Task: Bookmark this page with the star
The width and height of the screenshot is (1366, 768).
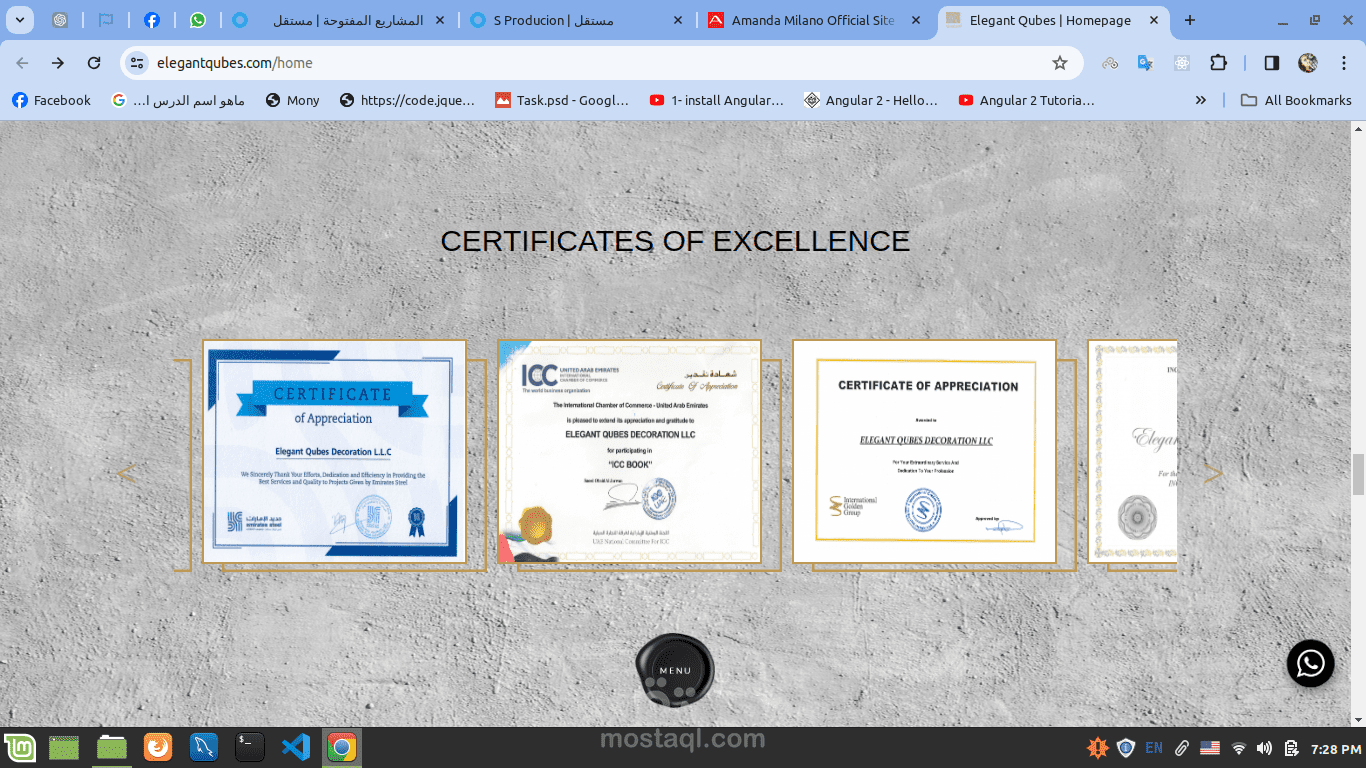Action: 1060,63
